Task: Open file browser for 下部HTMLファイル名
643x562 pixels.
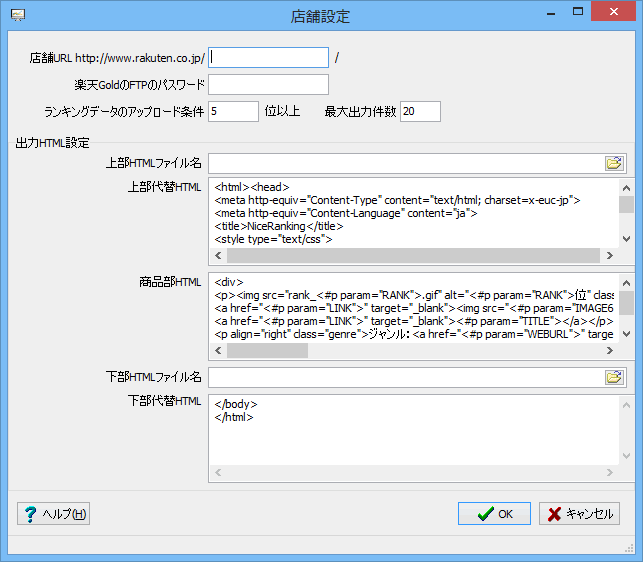Action: (x=614, y=377)
